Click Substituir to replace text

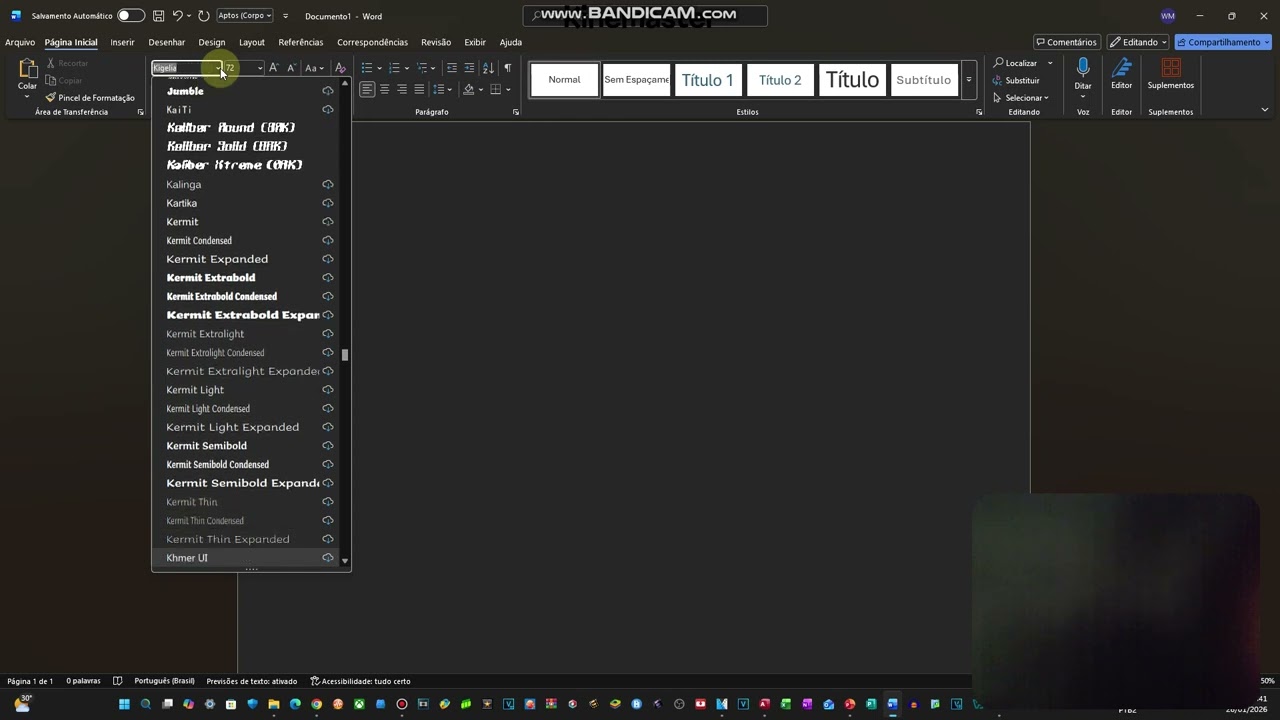tap(1016, 80)
